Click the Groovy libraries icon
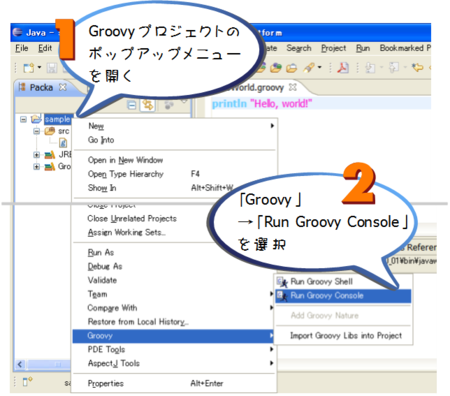Viewport: 450px width, 396px height. coord(50,166)
